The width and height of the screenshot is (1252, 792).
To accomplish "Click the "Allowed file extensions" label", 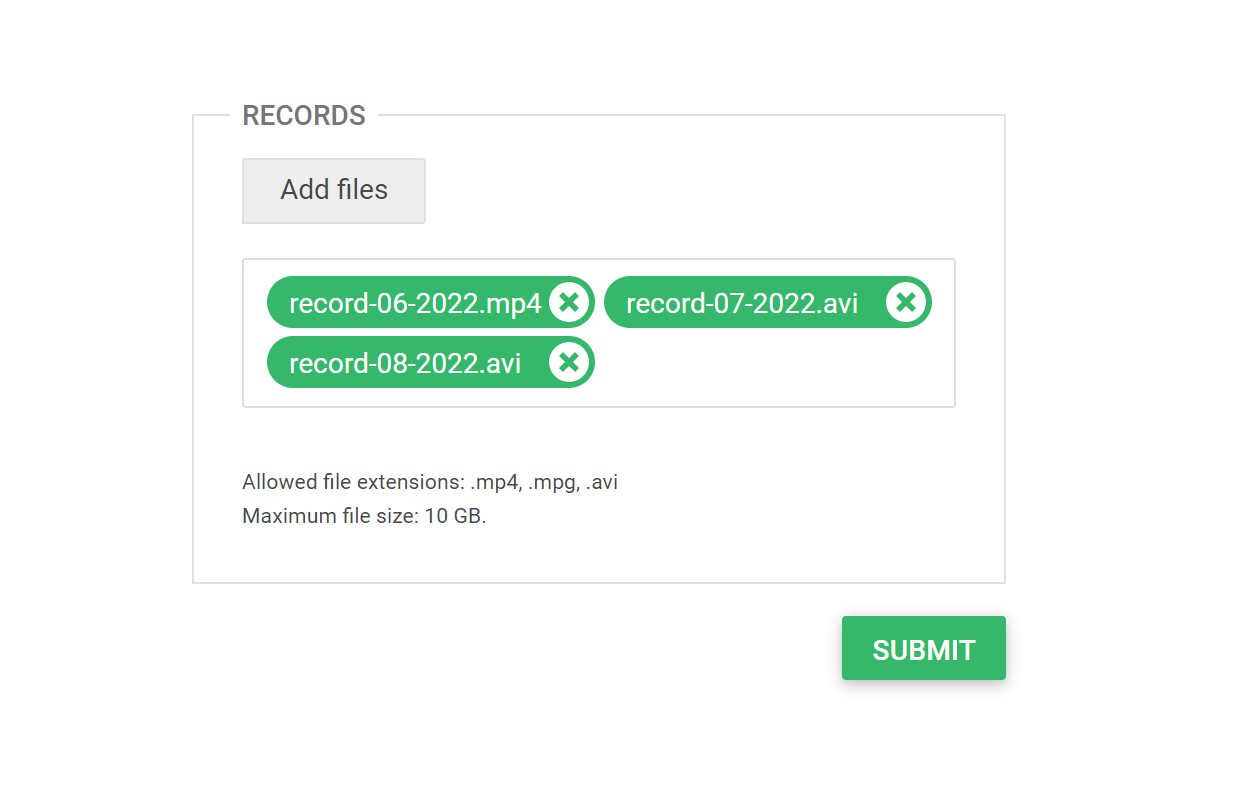I will point(353,482).
